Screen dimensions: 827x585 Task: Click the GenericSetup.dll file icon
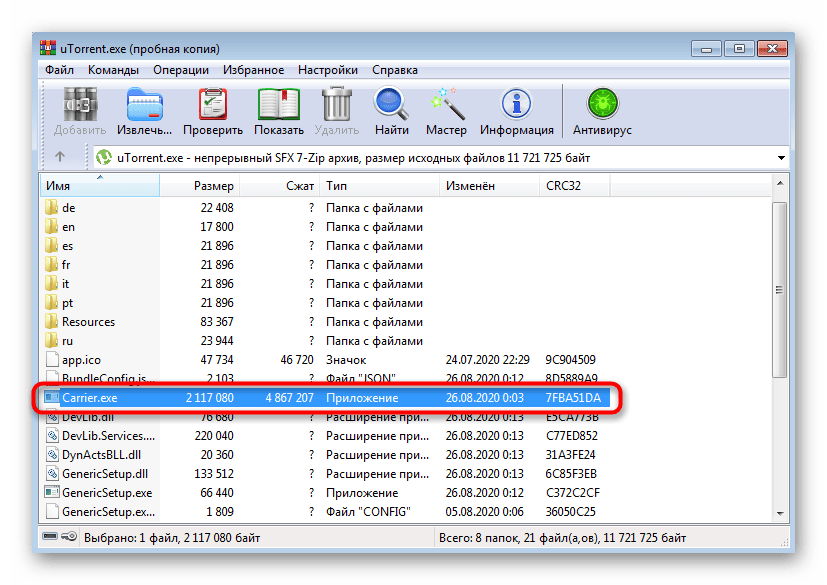(x=52, y=473)
